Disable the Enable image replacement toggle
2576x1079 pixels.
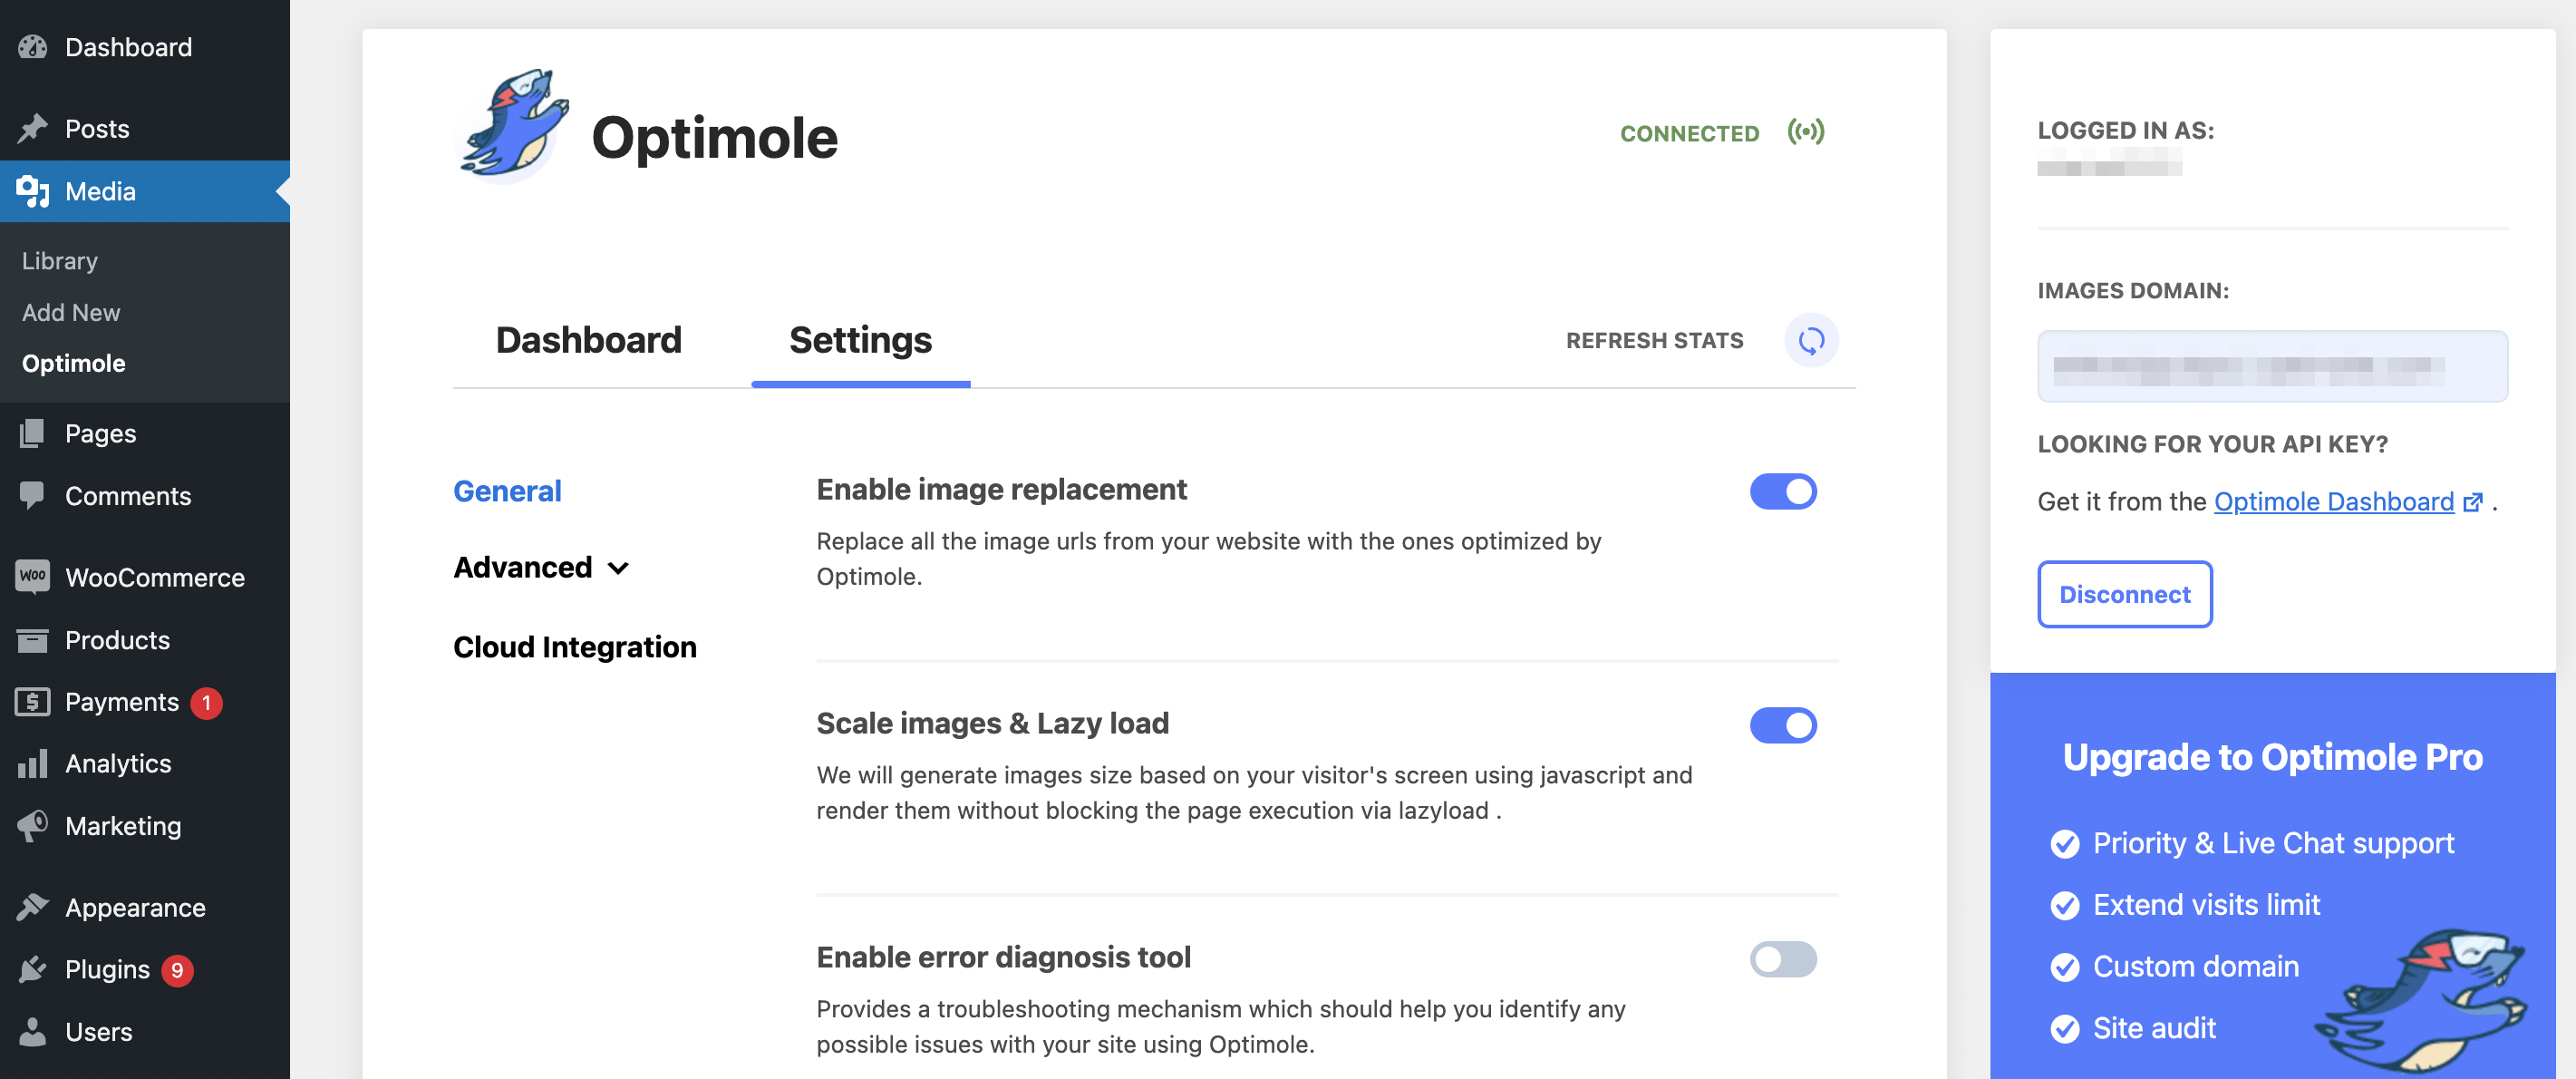coord(1784,491)
